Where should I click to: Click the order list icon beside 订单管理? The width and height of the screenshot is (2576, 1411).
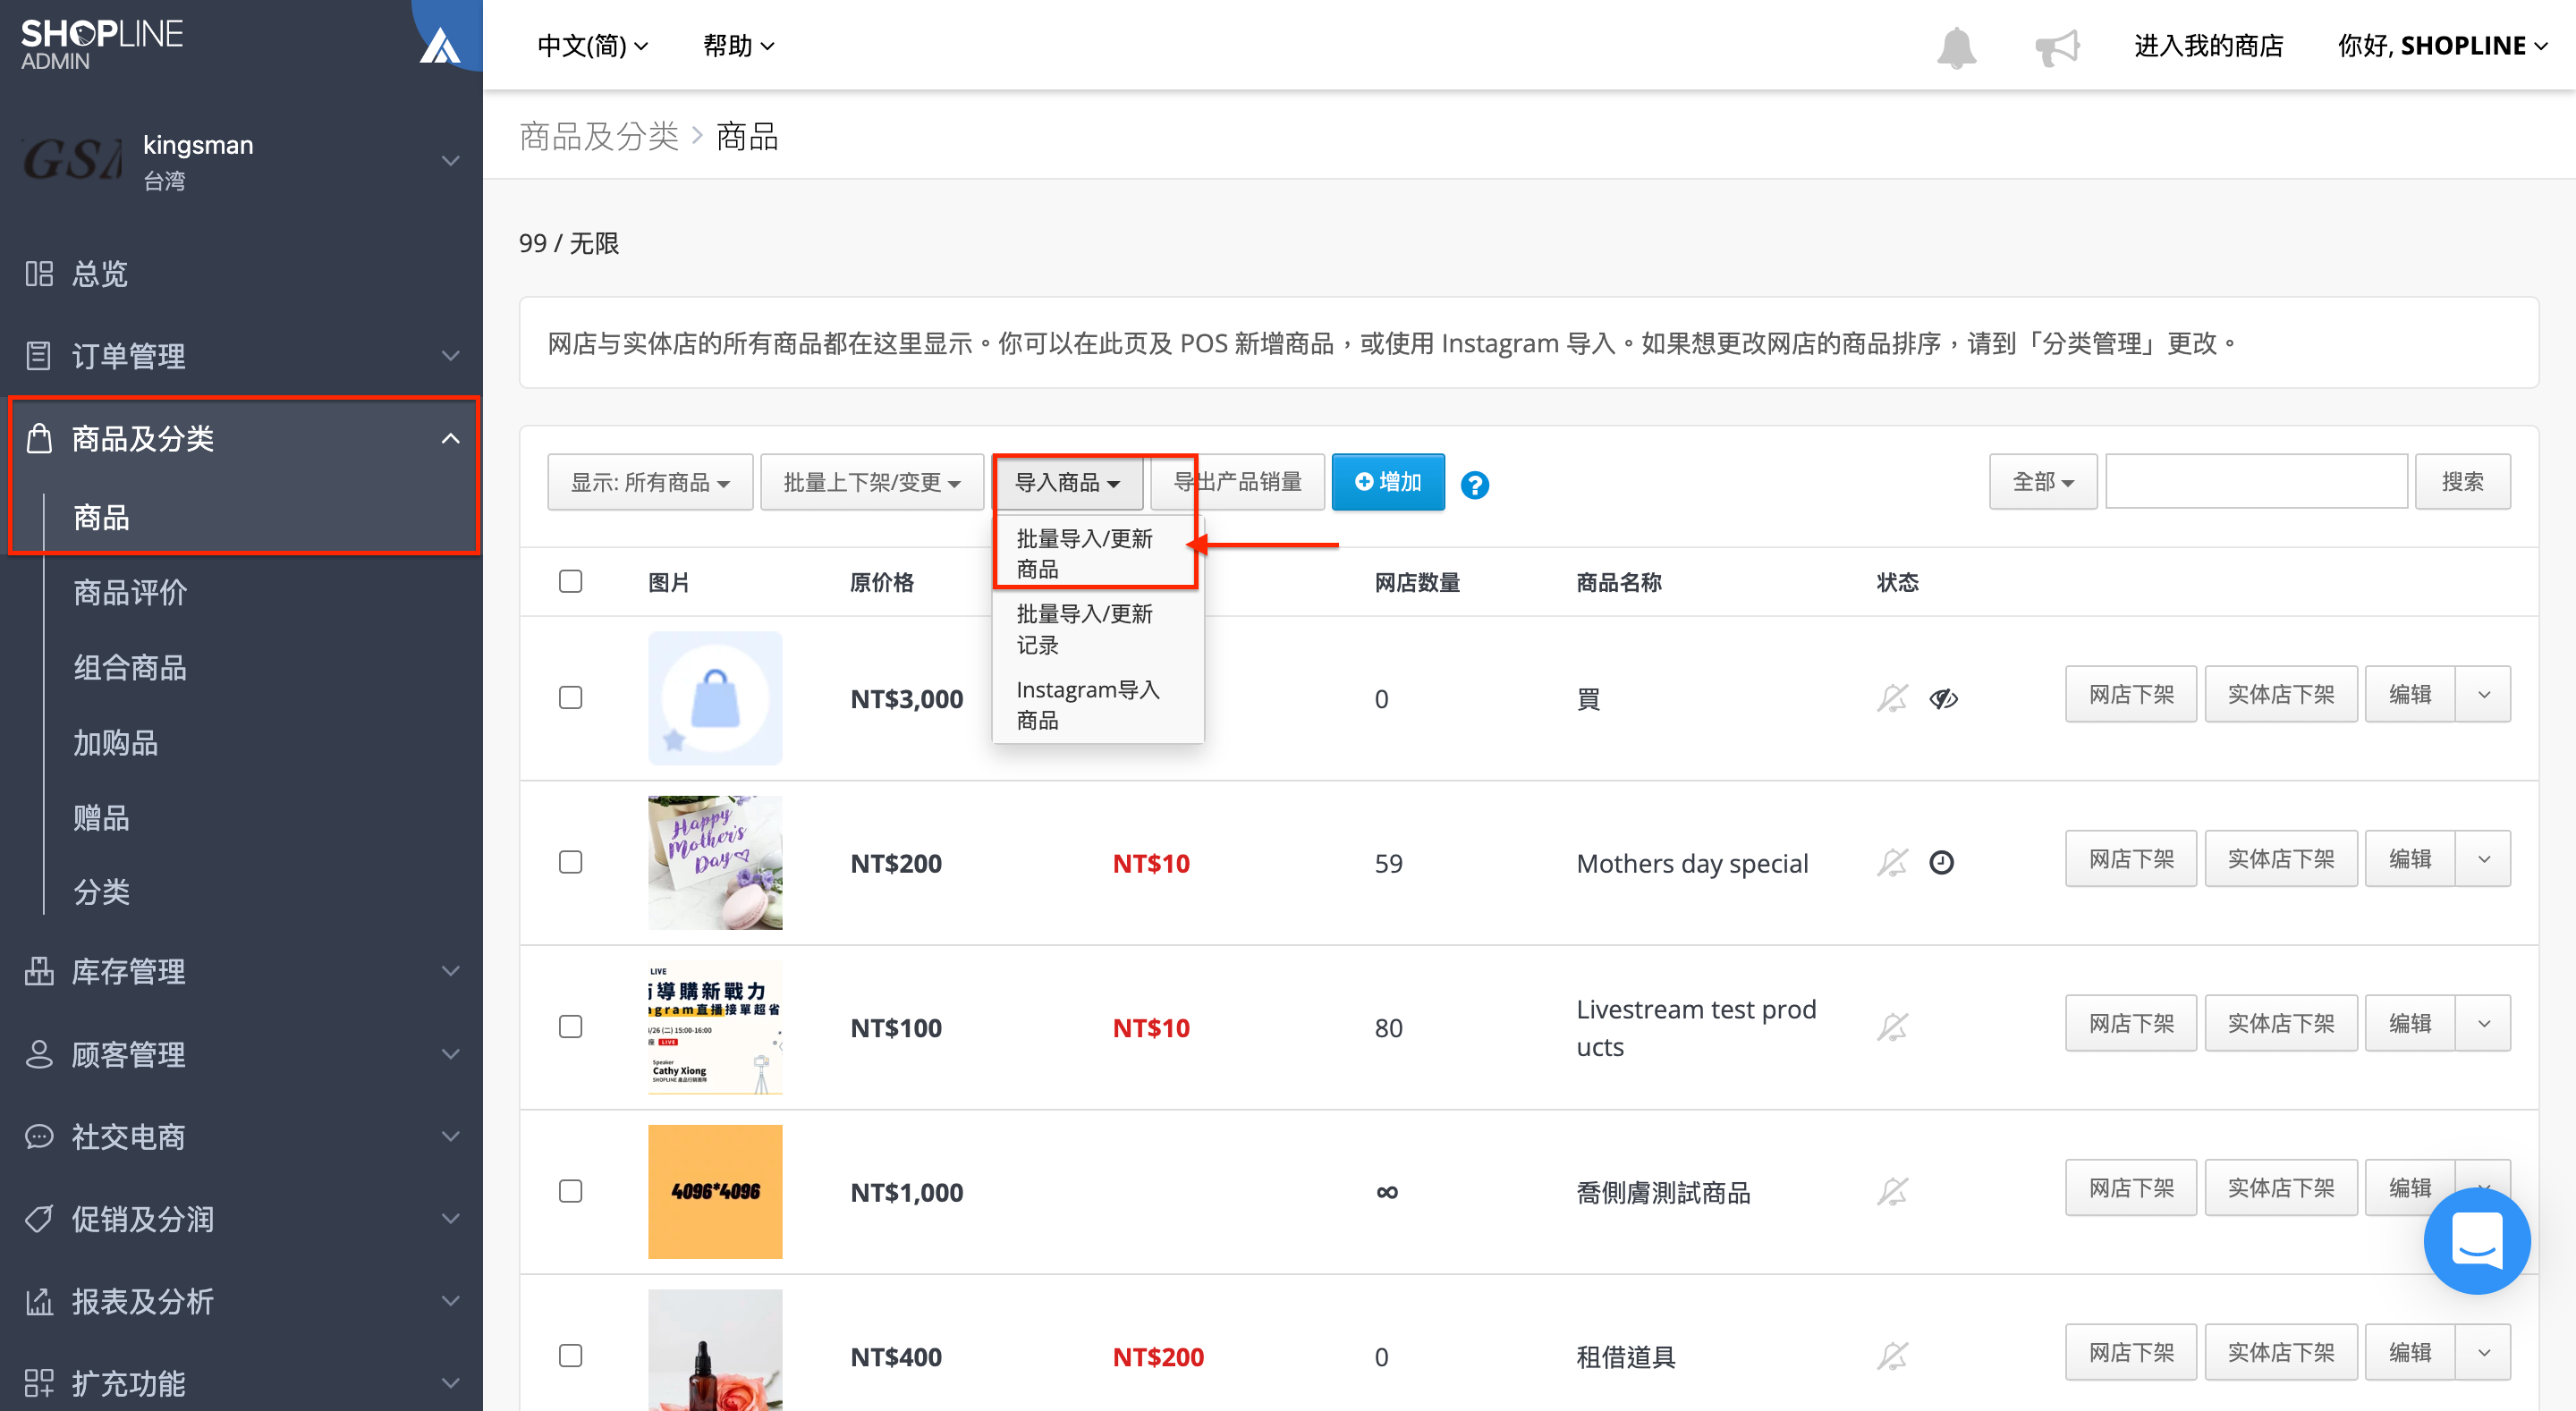(39, 356)
